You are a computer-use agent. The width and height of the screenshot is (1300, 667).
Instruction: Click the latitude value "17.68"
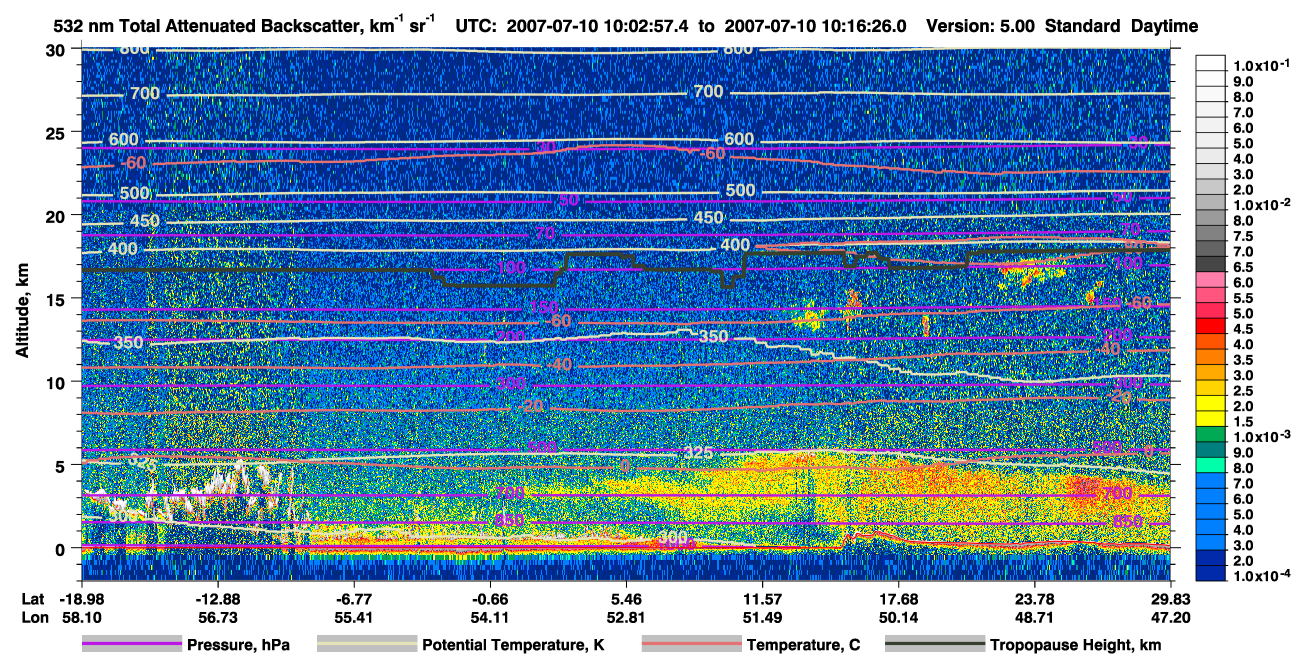point(898,599)
